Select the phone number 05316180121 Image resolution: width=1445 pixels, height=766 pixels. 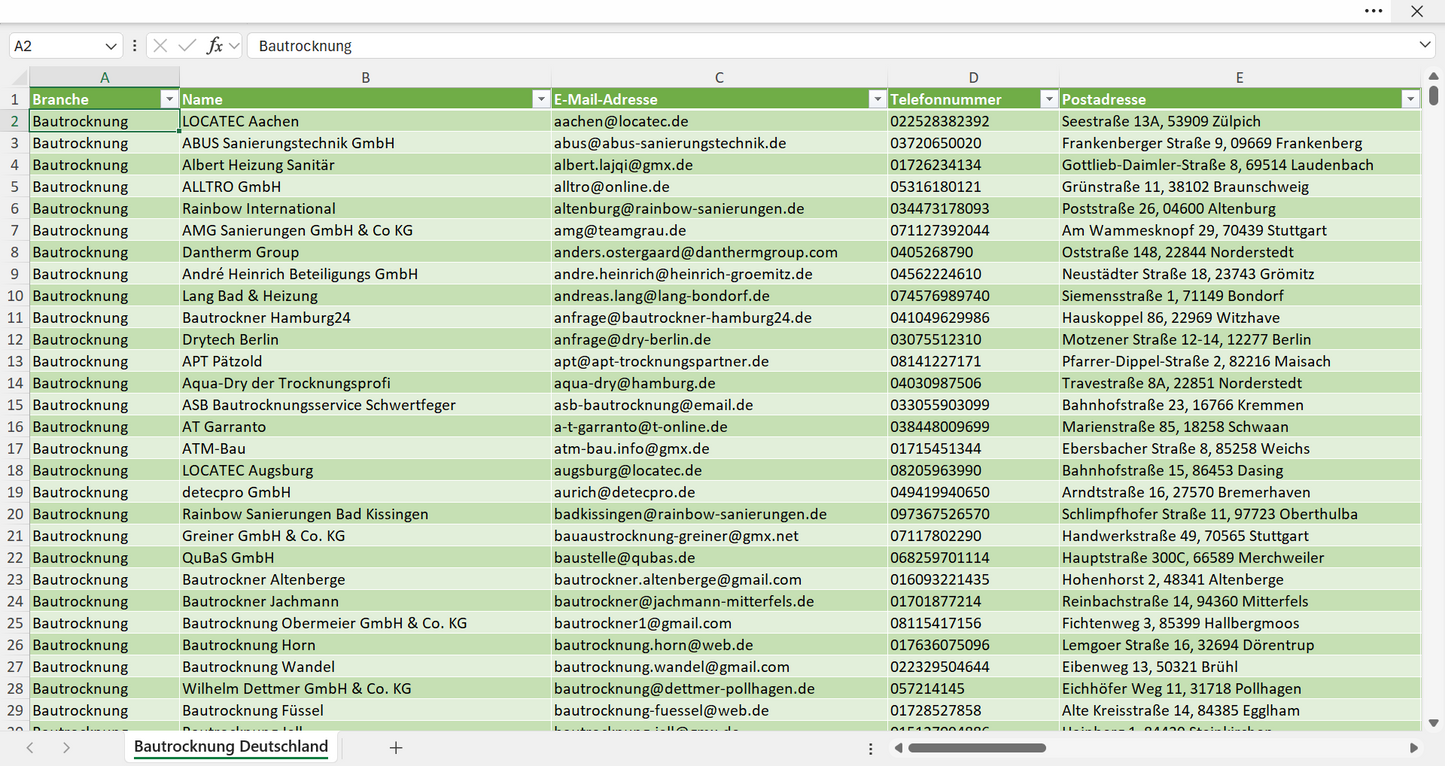pos(974,187)
